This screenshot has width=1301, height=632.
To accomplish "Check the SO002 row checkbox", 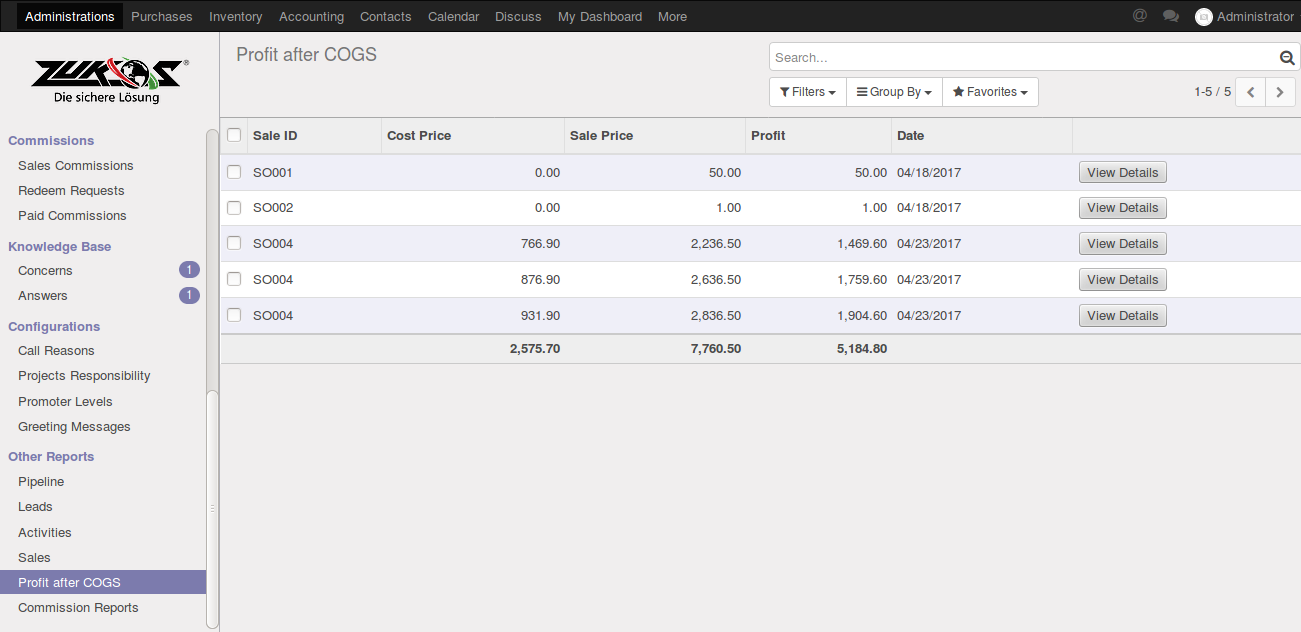I will coord(234,208).
